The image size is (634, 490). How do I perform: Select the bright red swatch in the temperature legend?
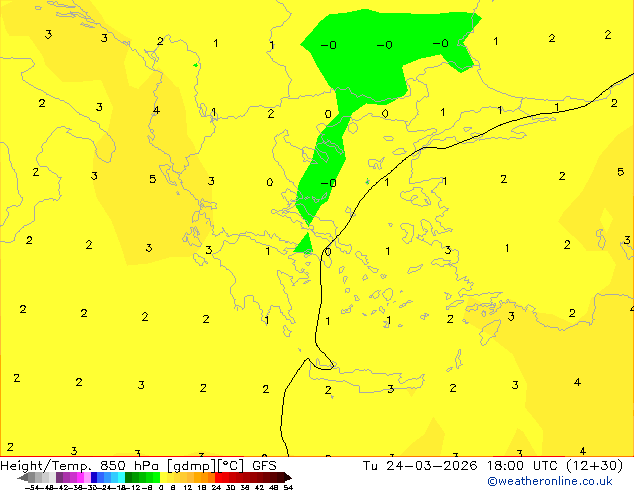[x=218, y=477]
